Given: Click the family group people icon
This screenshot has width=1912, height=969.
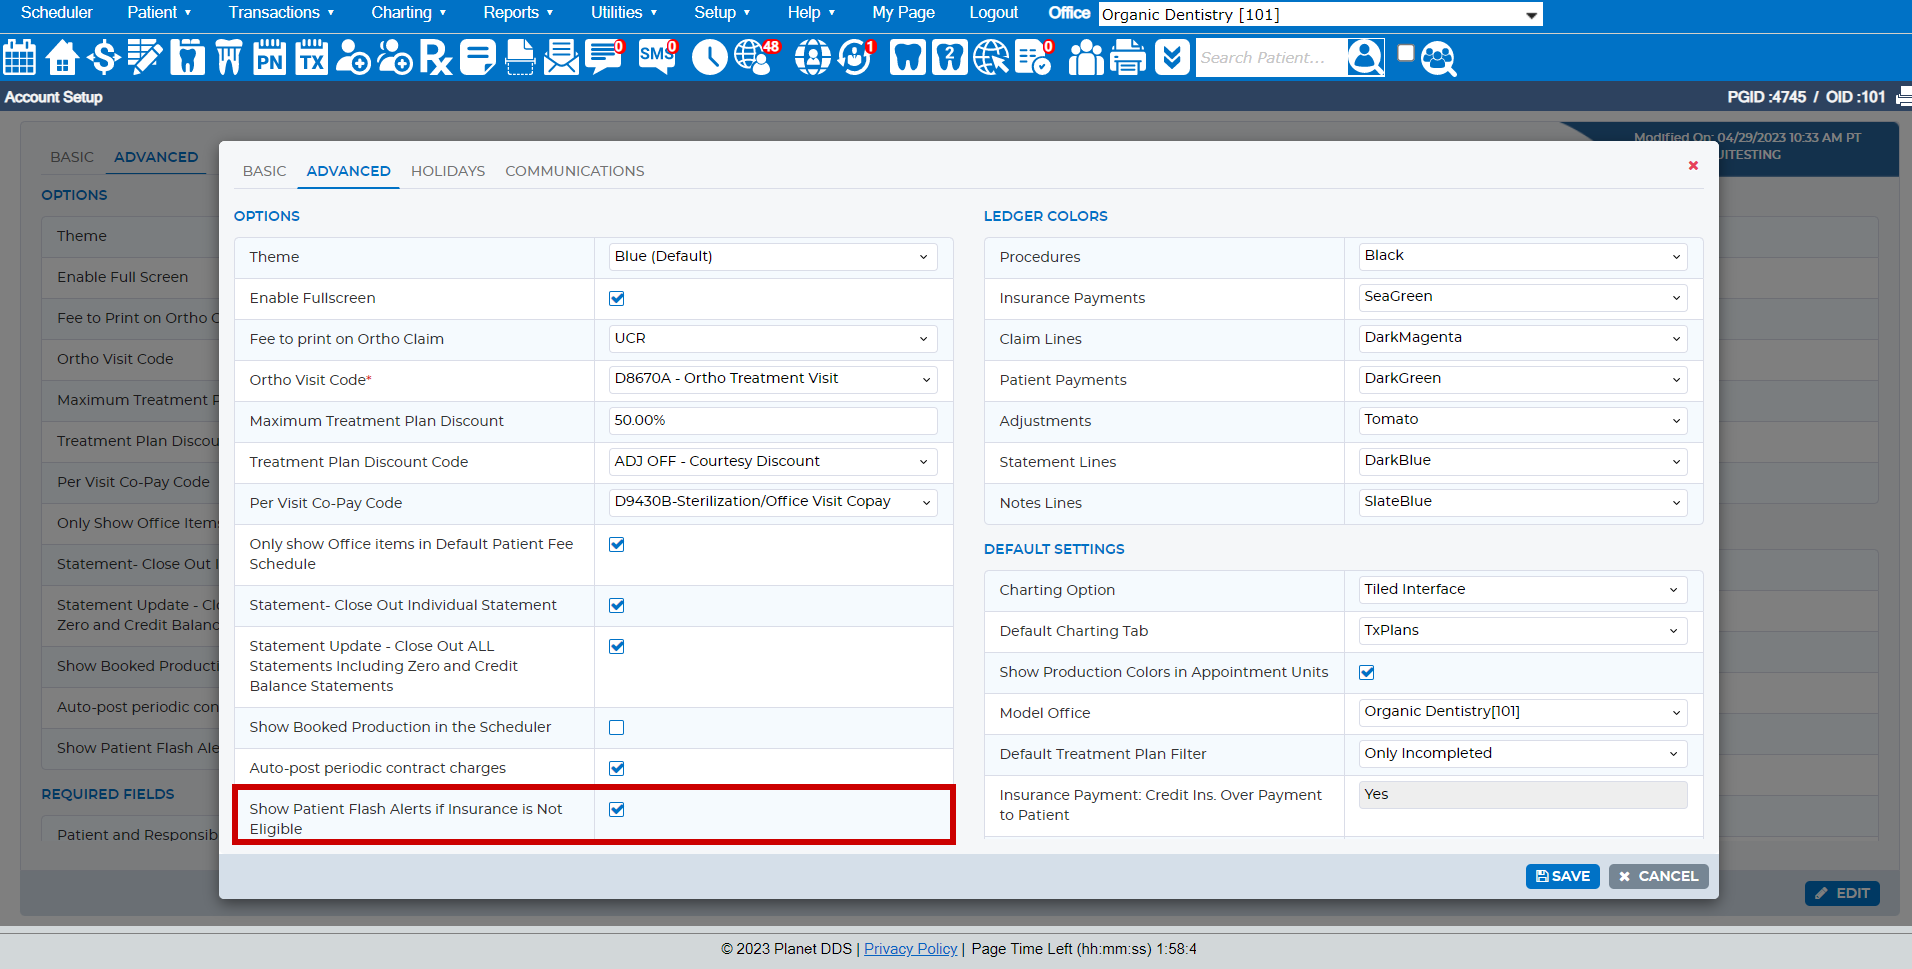Looking at the screenshot, I should pos(1086,57).
